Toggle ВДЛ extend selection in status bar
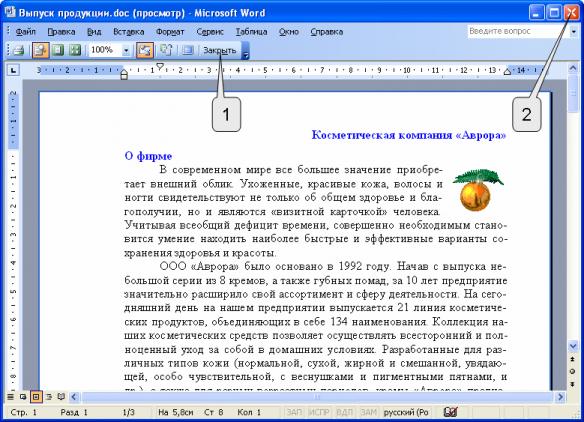Image resolution: width=584 pixels, height=422 pixels. (x=344, y=412)
